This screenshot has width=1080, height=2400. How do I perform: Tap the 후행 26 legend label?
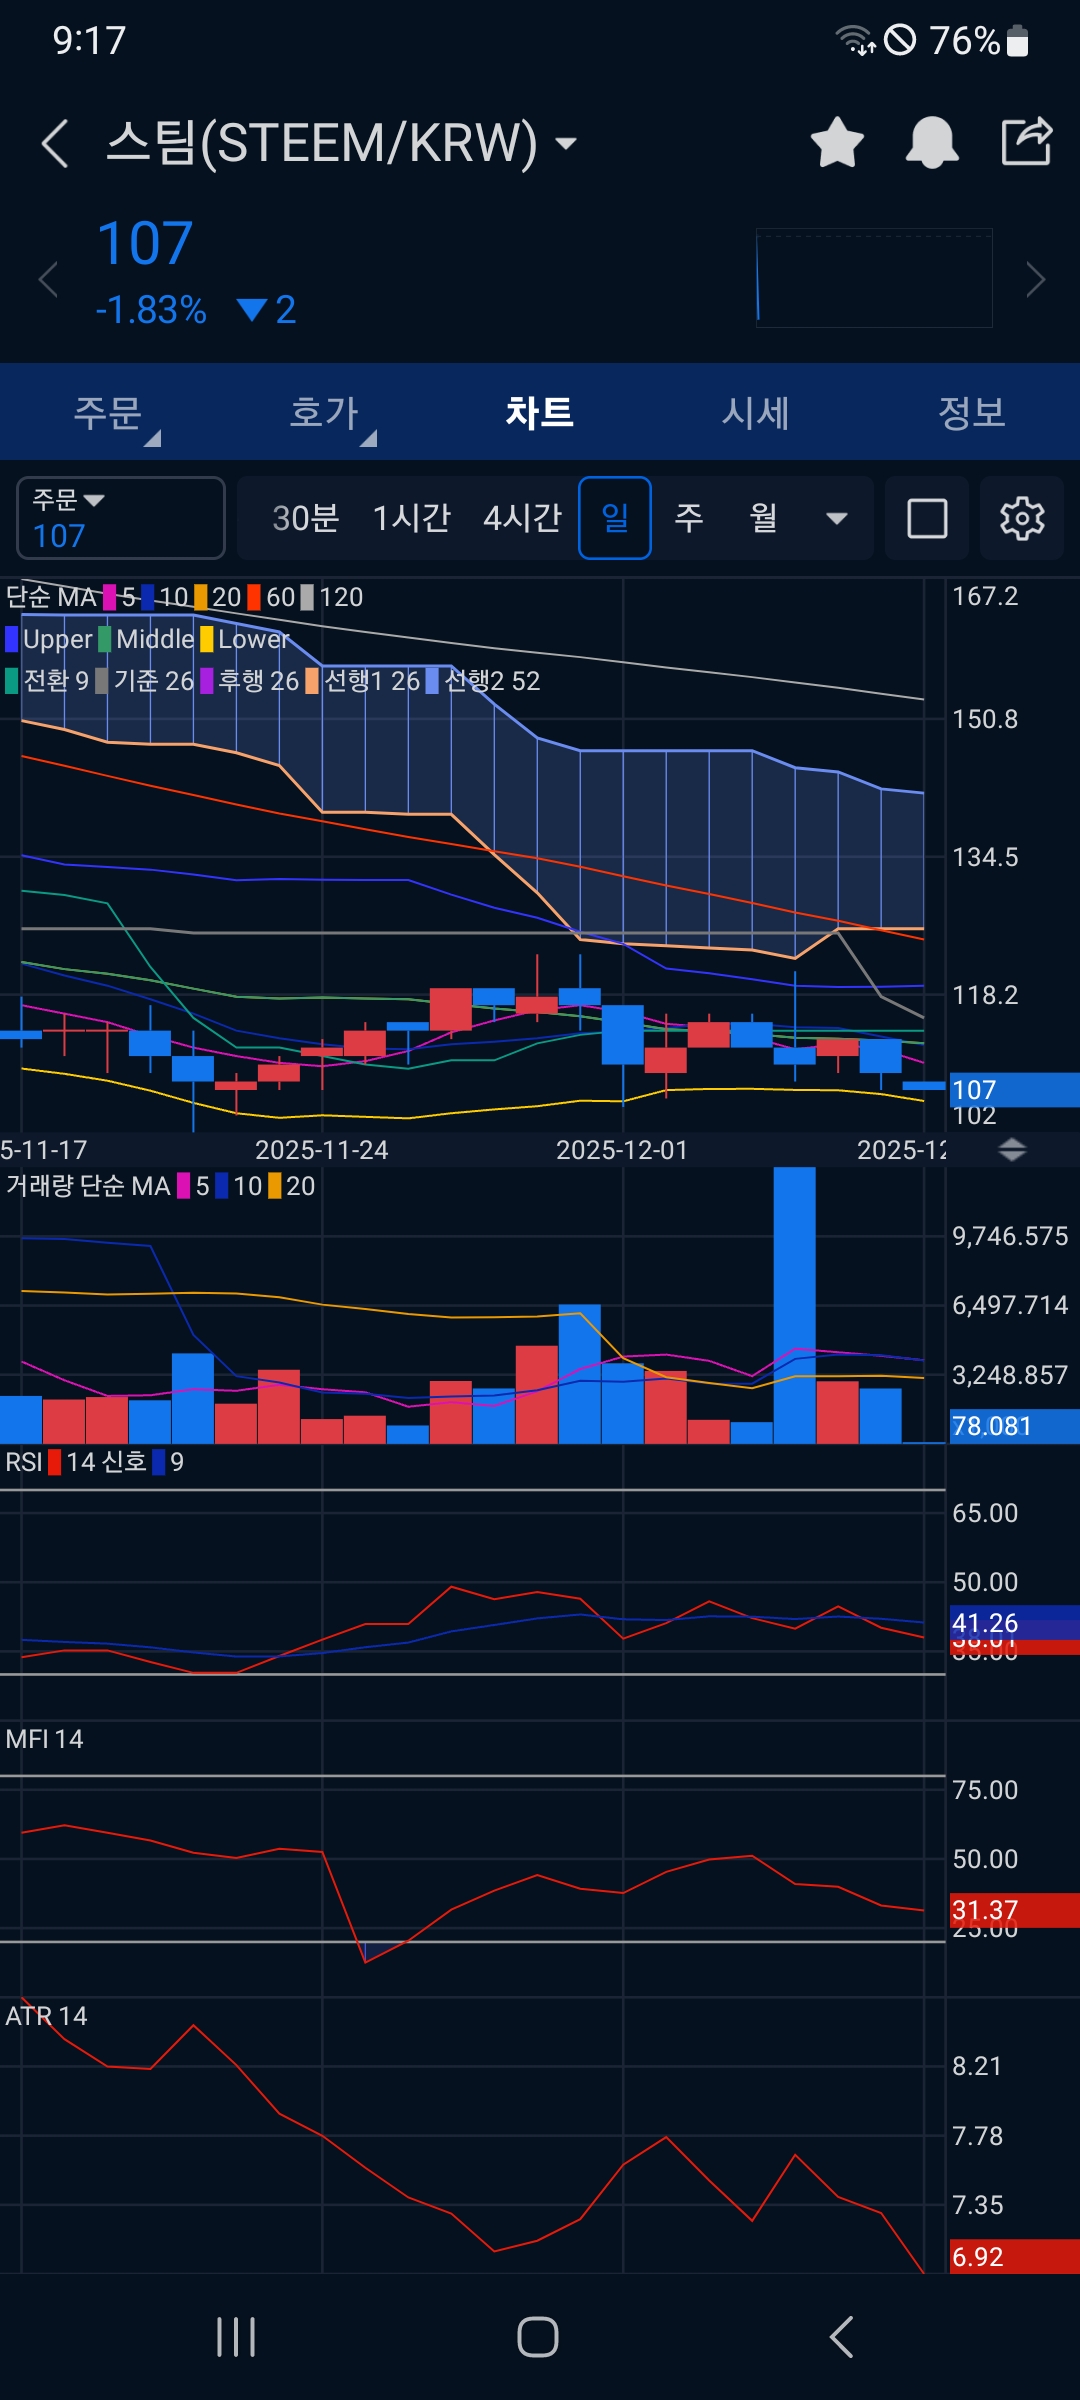[x=250, y=681]
